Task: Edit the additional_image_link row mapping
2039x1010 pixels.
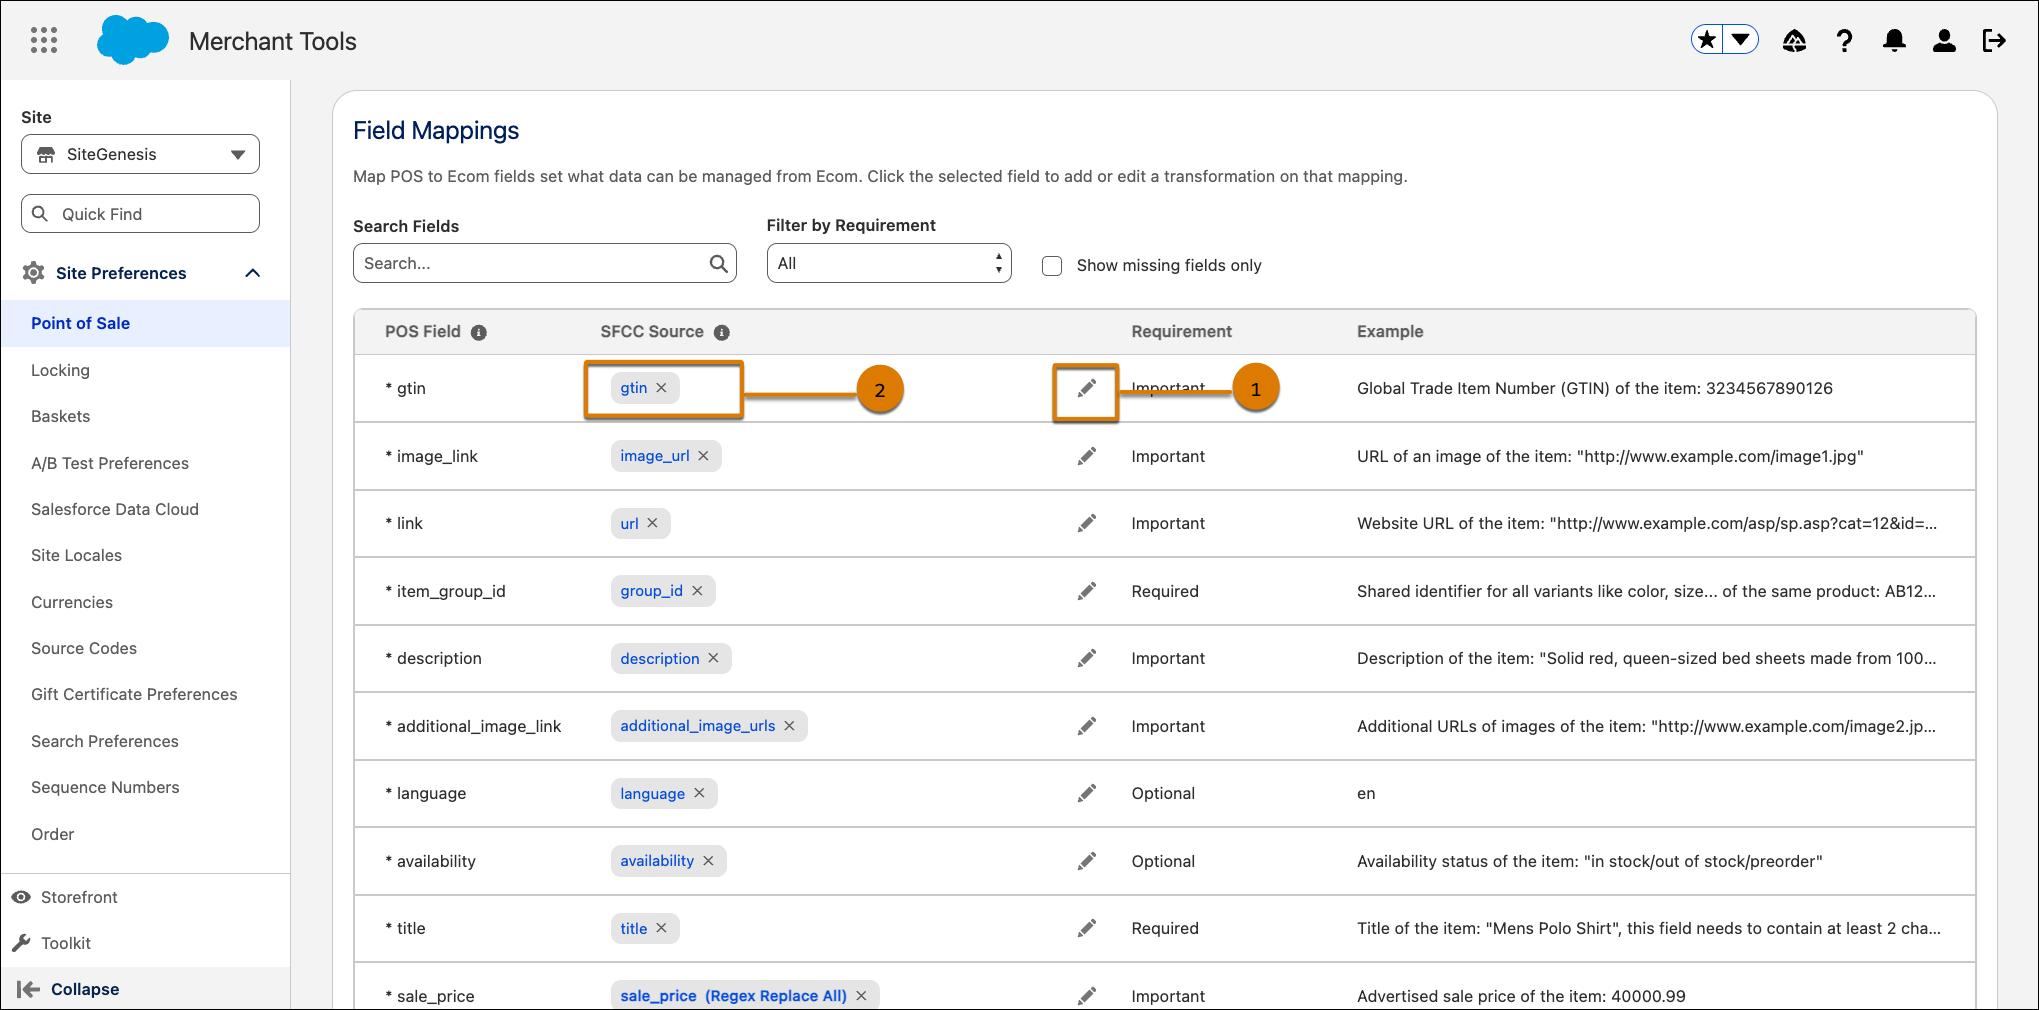Action: click(1086, 726)
